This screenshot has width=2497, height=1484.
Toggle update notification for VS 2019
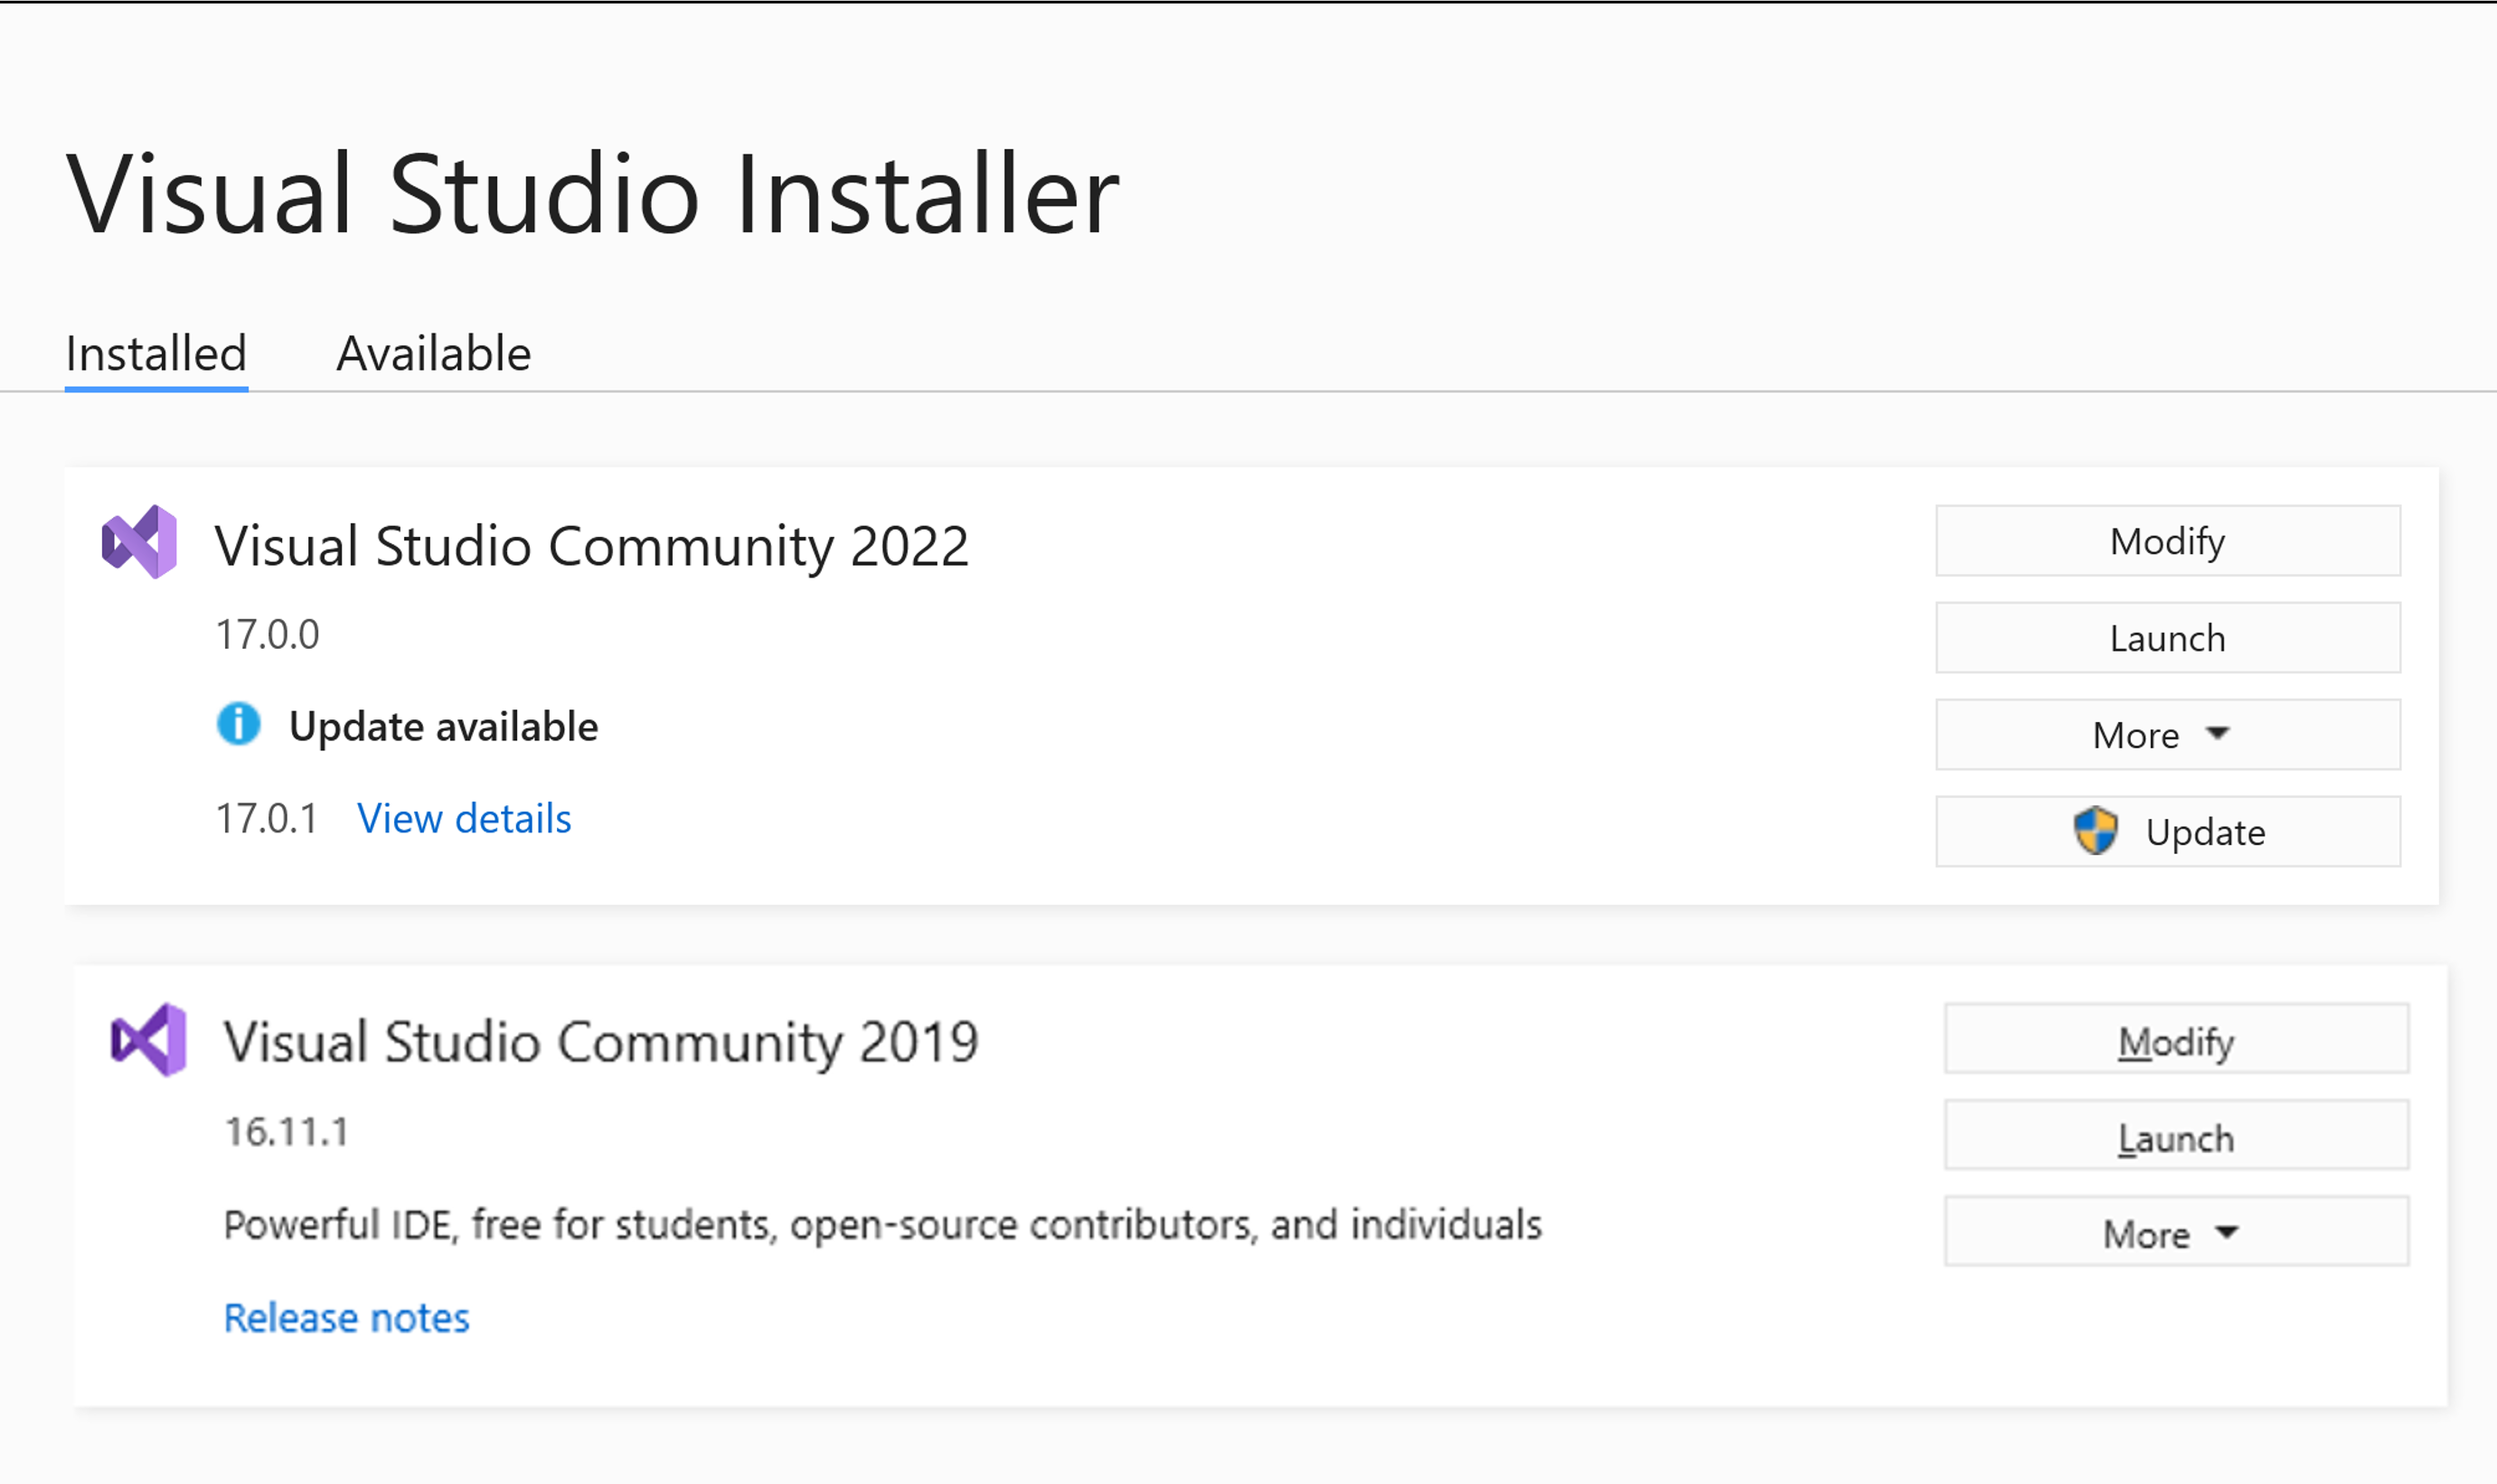tap(2170, 1231)
